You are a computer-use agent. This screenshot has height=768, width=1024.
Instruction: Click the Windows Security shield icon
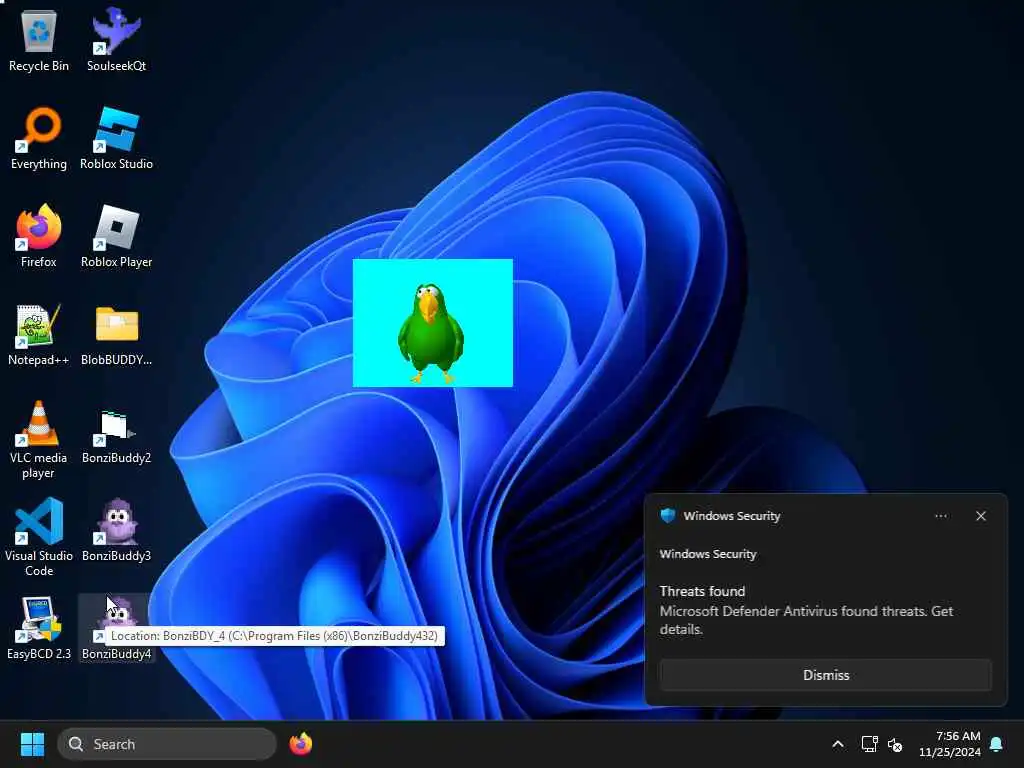point(667,516)
